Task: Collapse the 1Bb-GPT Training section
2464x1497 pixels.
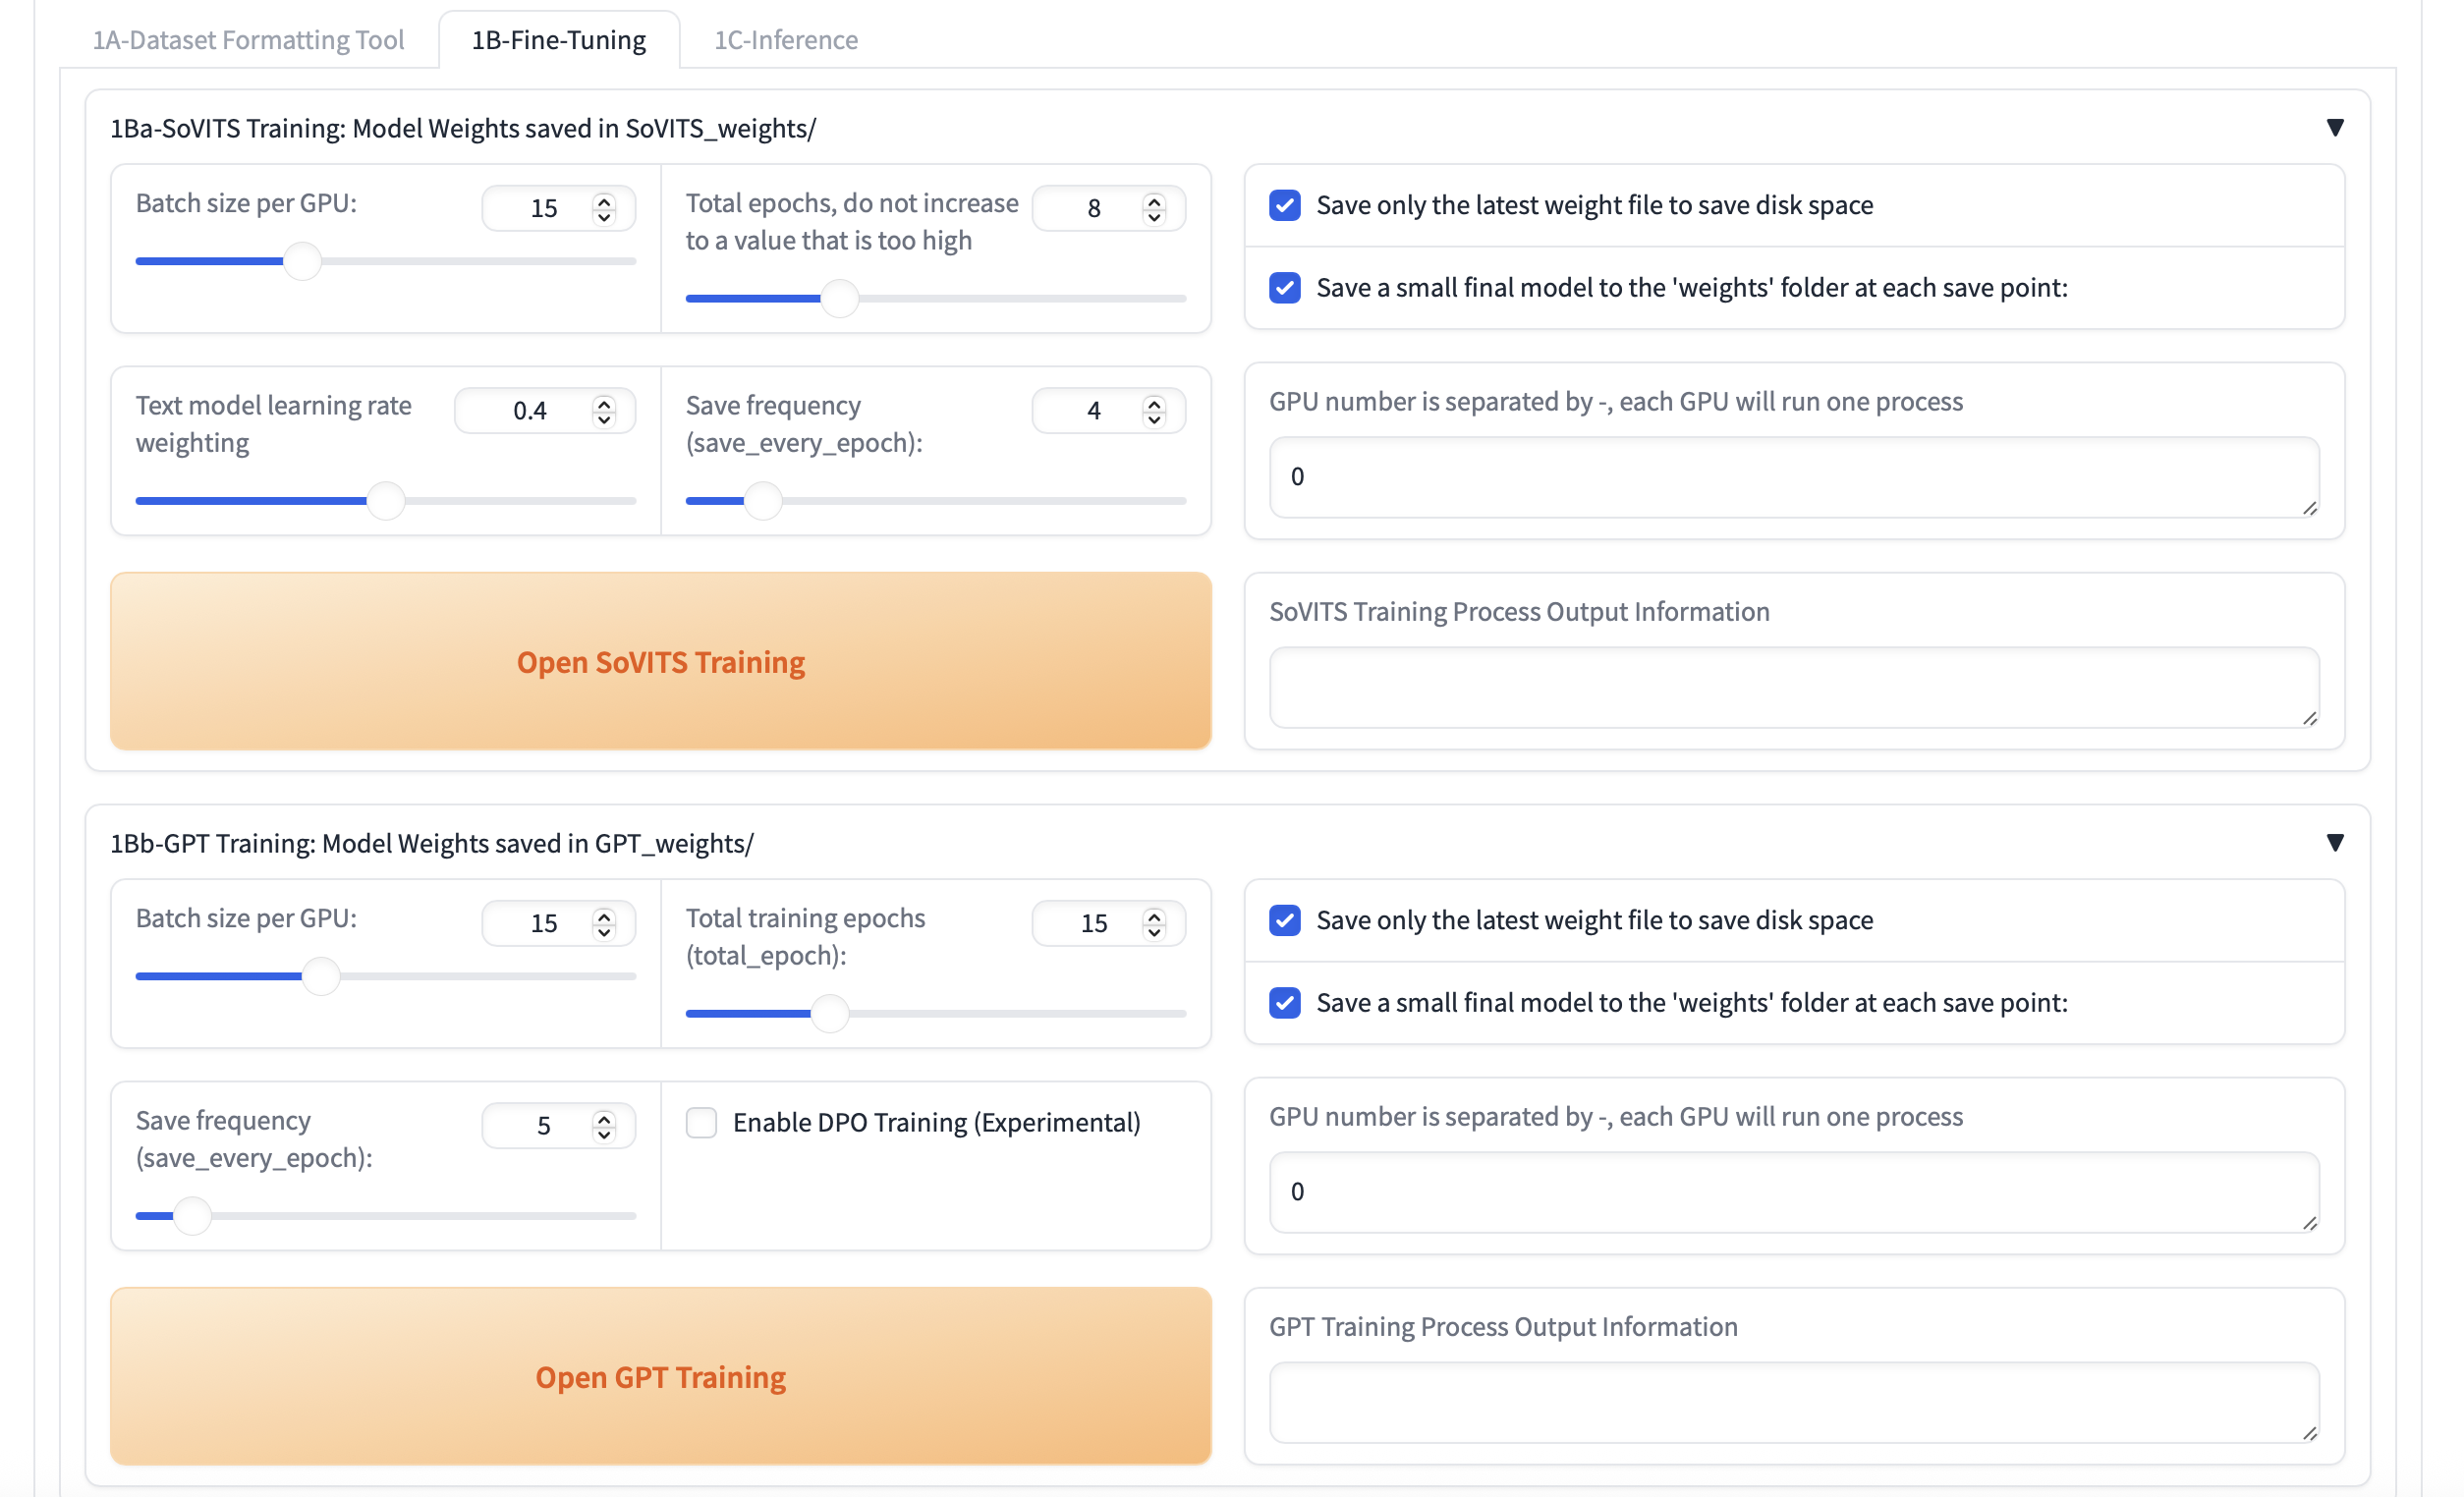Action: (x=2334, y=843)
